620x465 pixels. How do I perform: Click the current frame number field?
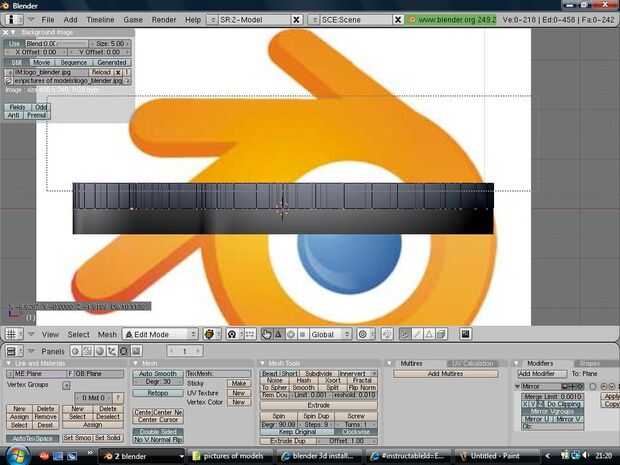(x=185, y=351)
